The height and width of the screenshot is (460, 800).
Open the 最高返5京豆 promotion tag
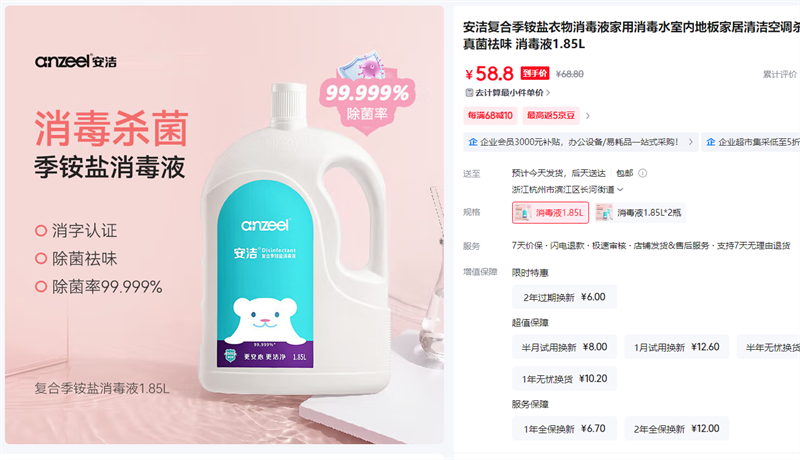click(x=551, y=116)
